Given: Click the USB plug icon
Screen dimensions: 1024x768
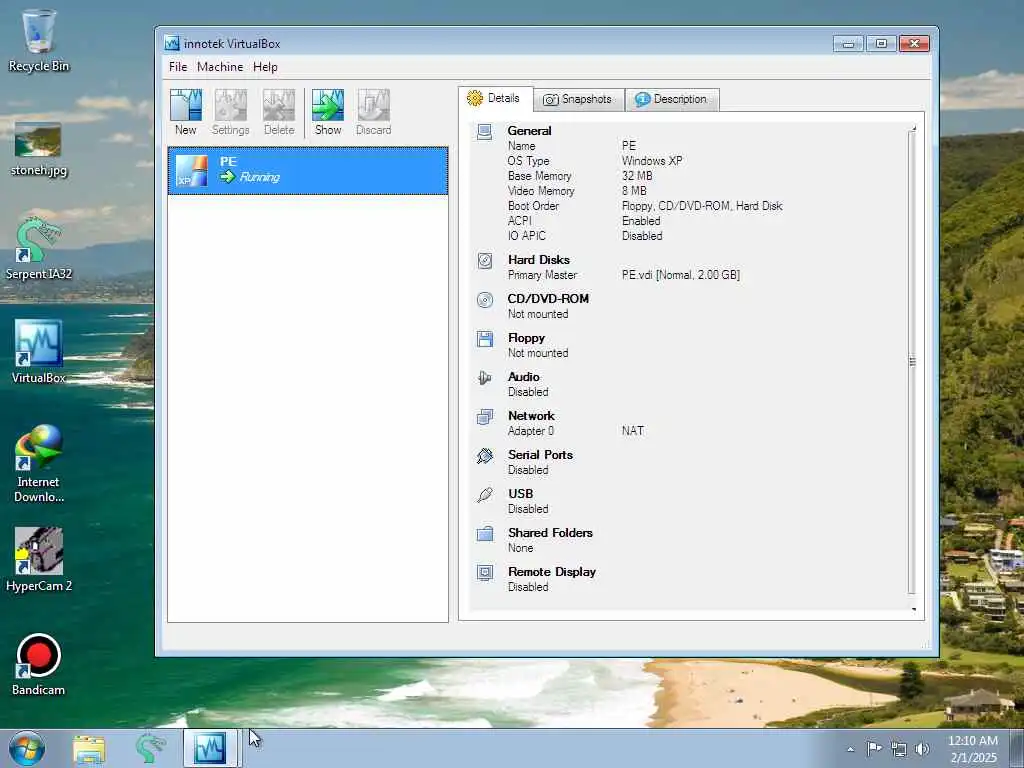Looking at the screenshot, I should pos(485,495).
